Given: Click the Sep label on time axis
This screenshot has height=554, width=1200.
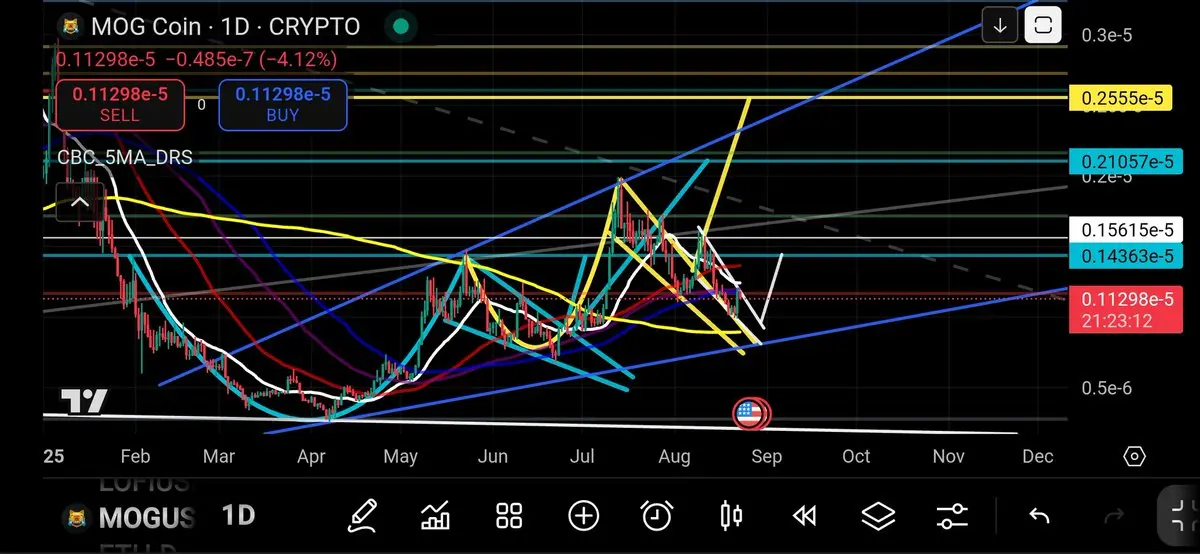Looking at the screenshot, I should point(765,457).
